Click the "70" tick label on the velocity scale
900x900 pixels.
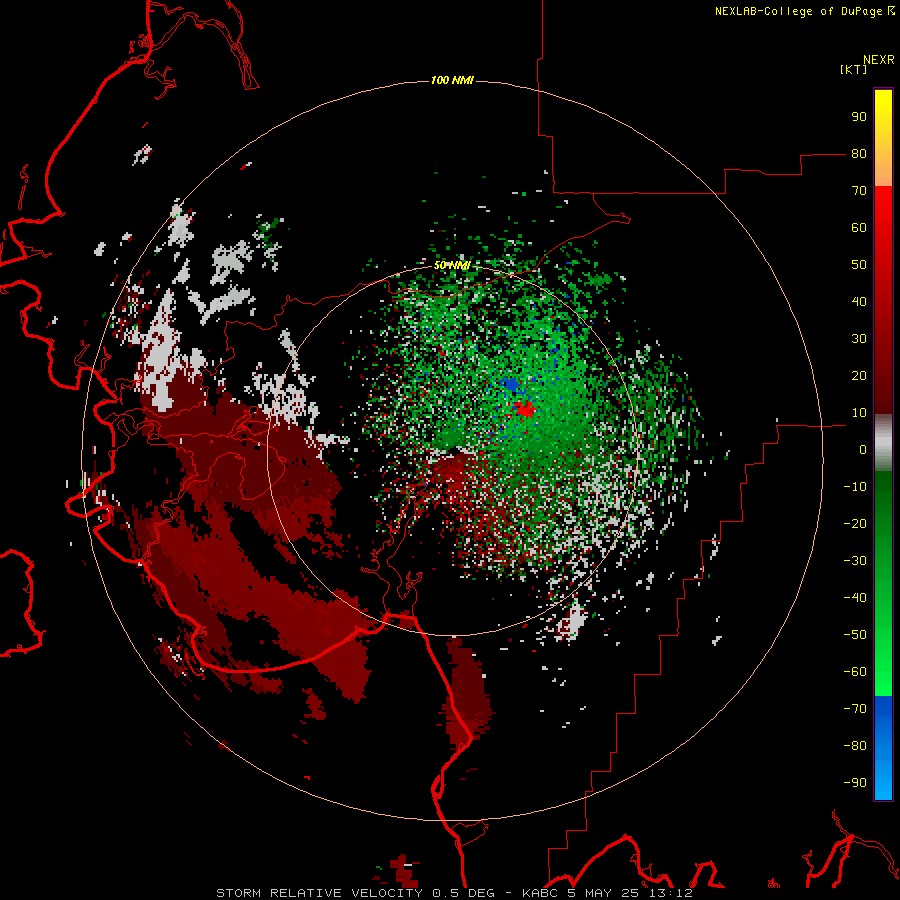click(x=859, y=191)
